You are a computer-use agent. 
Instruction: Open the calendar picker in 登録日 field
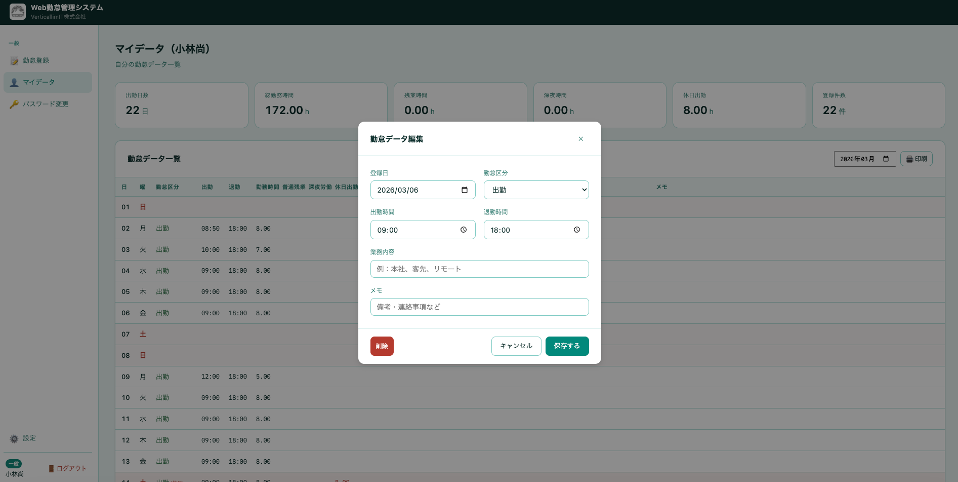click(464, 190)
